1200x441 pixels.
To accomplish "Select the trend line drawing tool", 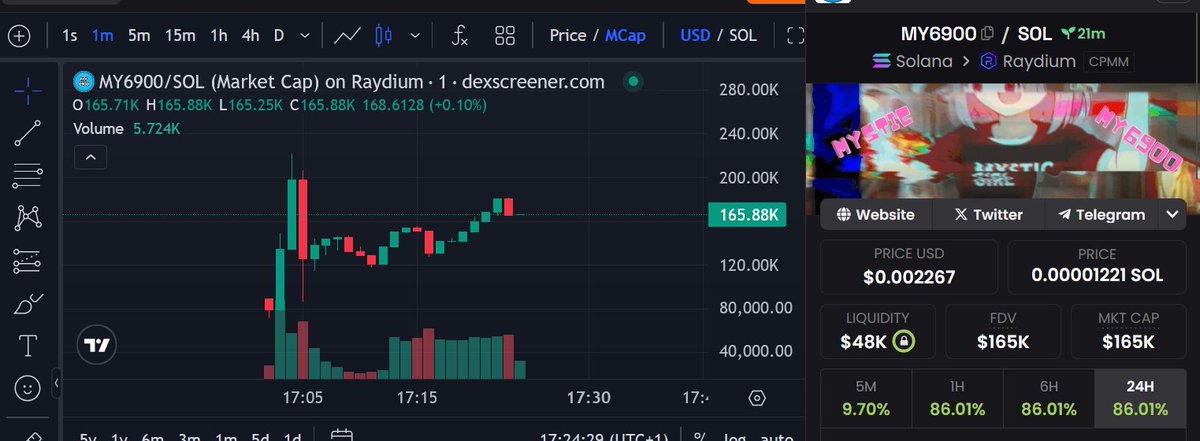I will click(27, 133).
